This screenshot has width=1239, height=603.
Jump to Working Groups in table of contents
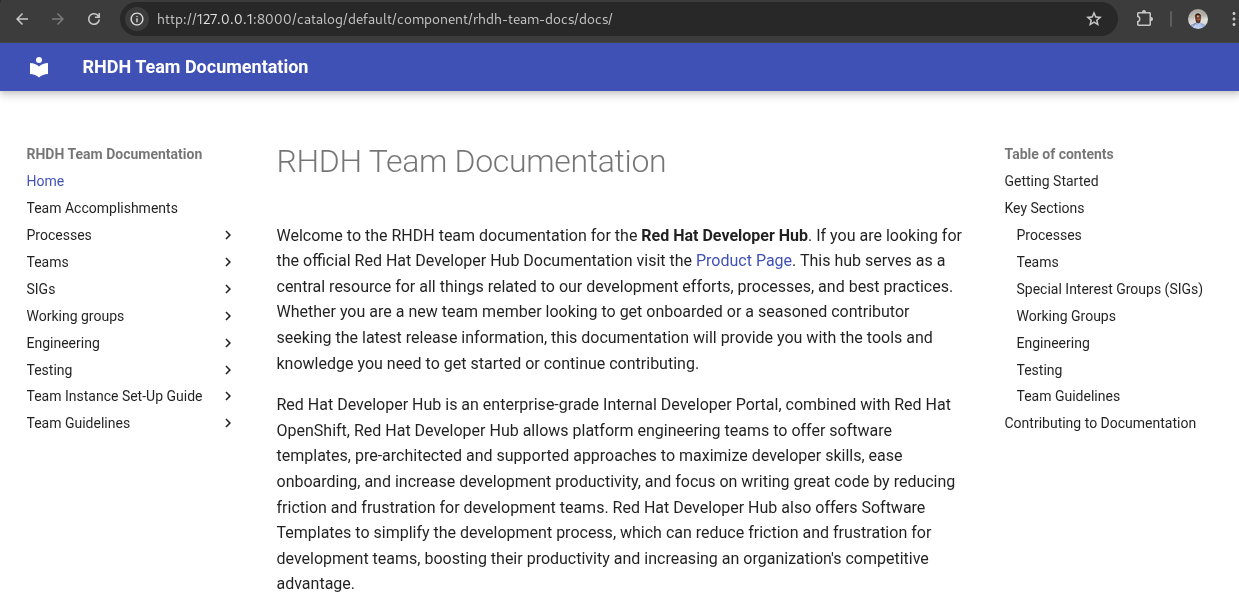[1066, 316]
